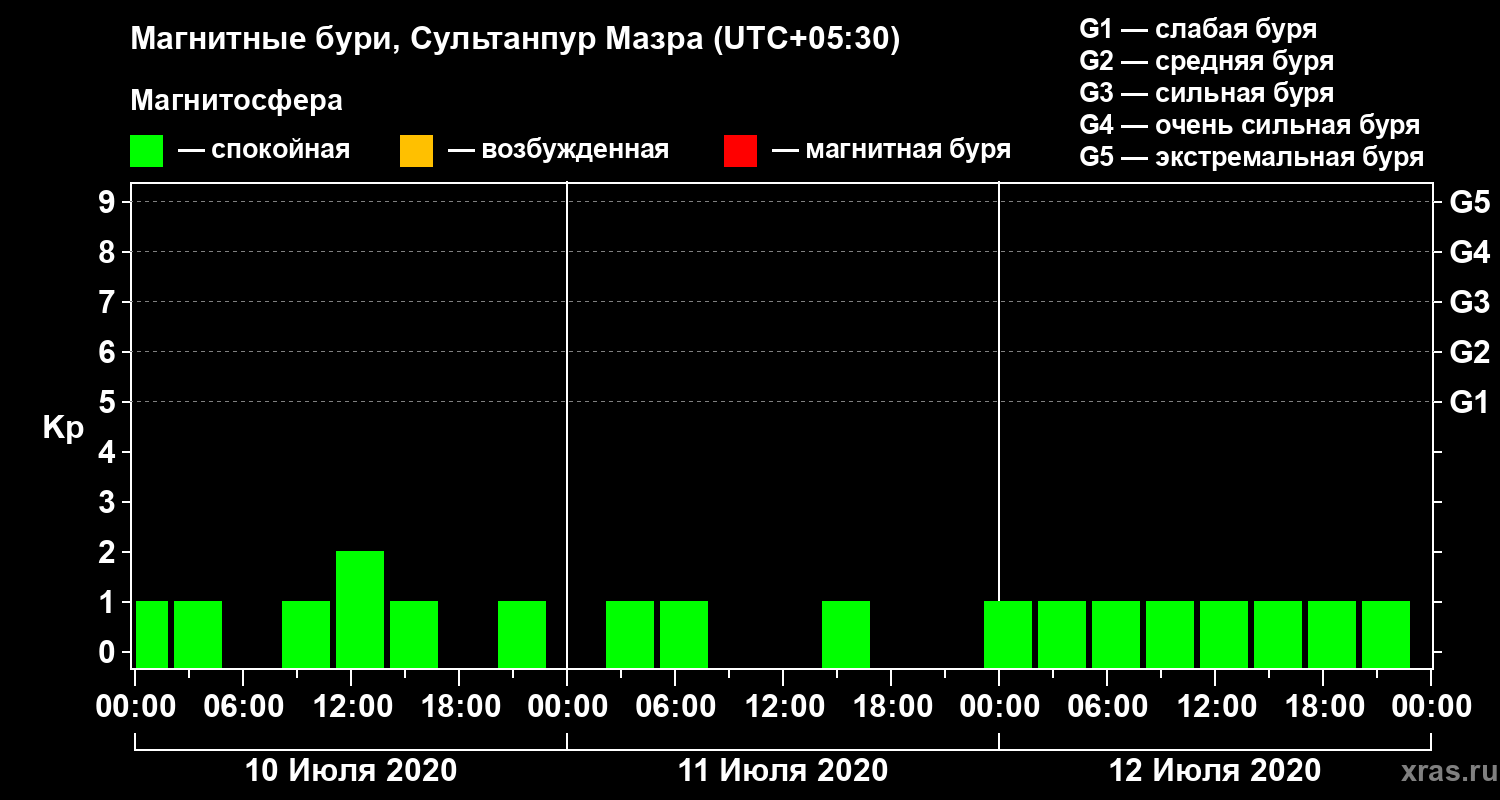Click the '— спокойная' legend label
The height and width of the screenshot is (800, 1500).
[x=264, y=151]
